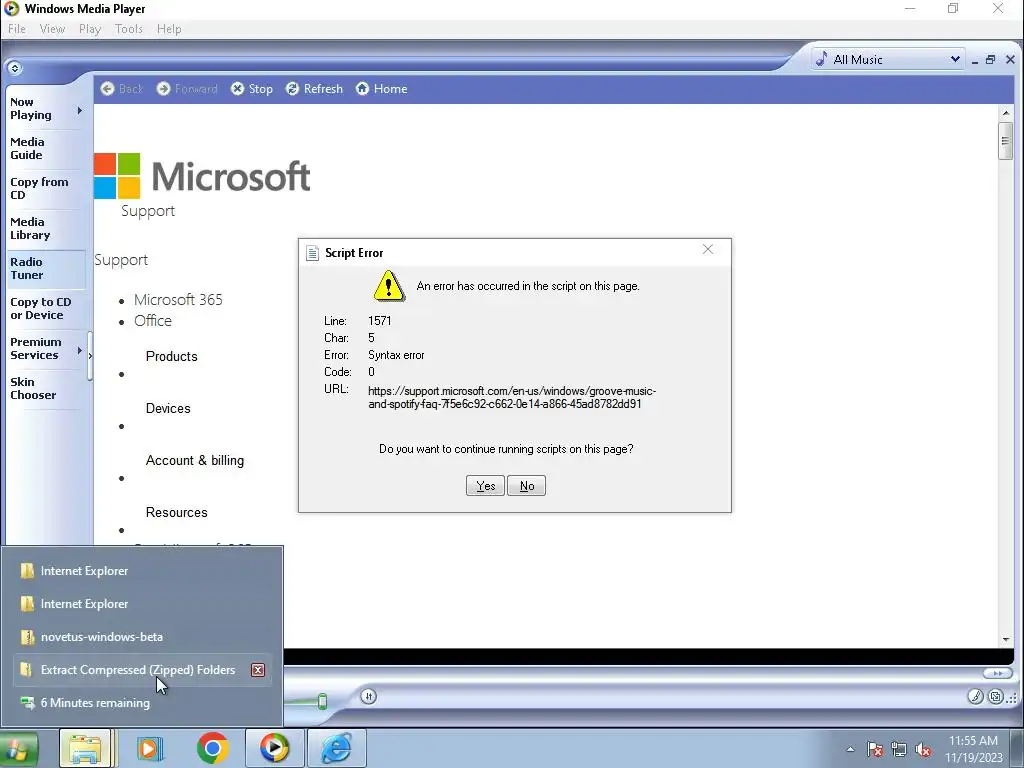Expand the Now Playing submenu arrow
This screenshot has width=1024, height=768.
pyautogui.click(x=80, y=110)
